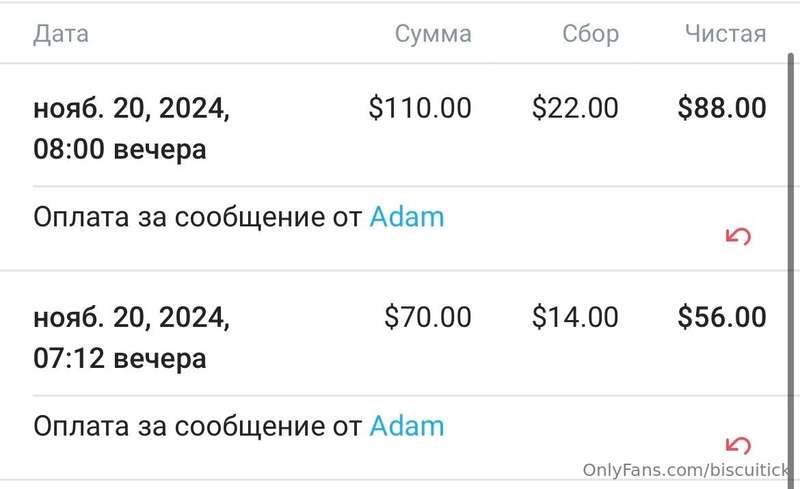This screenshot has width=800, height=489.
Task: Click the red undo arrow for the $110.00 payment
Action: [x=738, y=236]
